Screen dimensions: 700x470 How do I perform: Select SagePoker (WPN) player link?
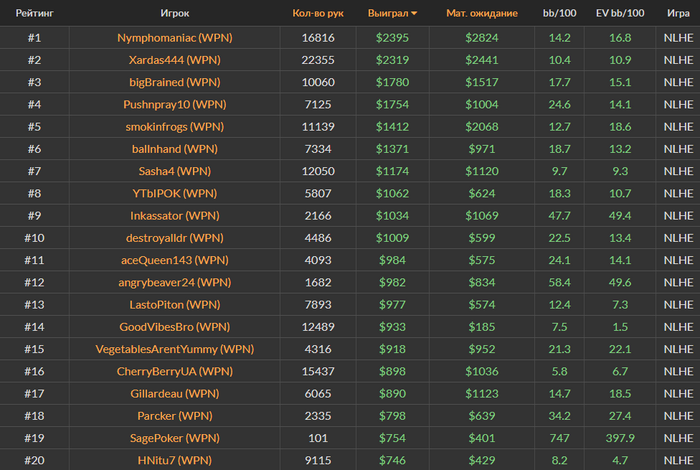(x=175, y=438)
